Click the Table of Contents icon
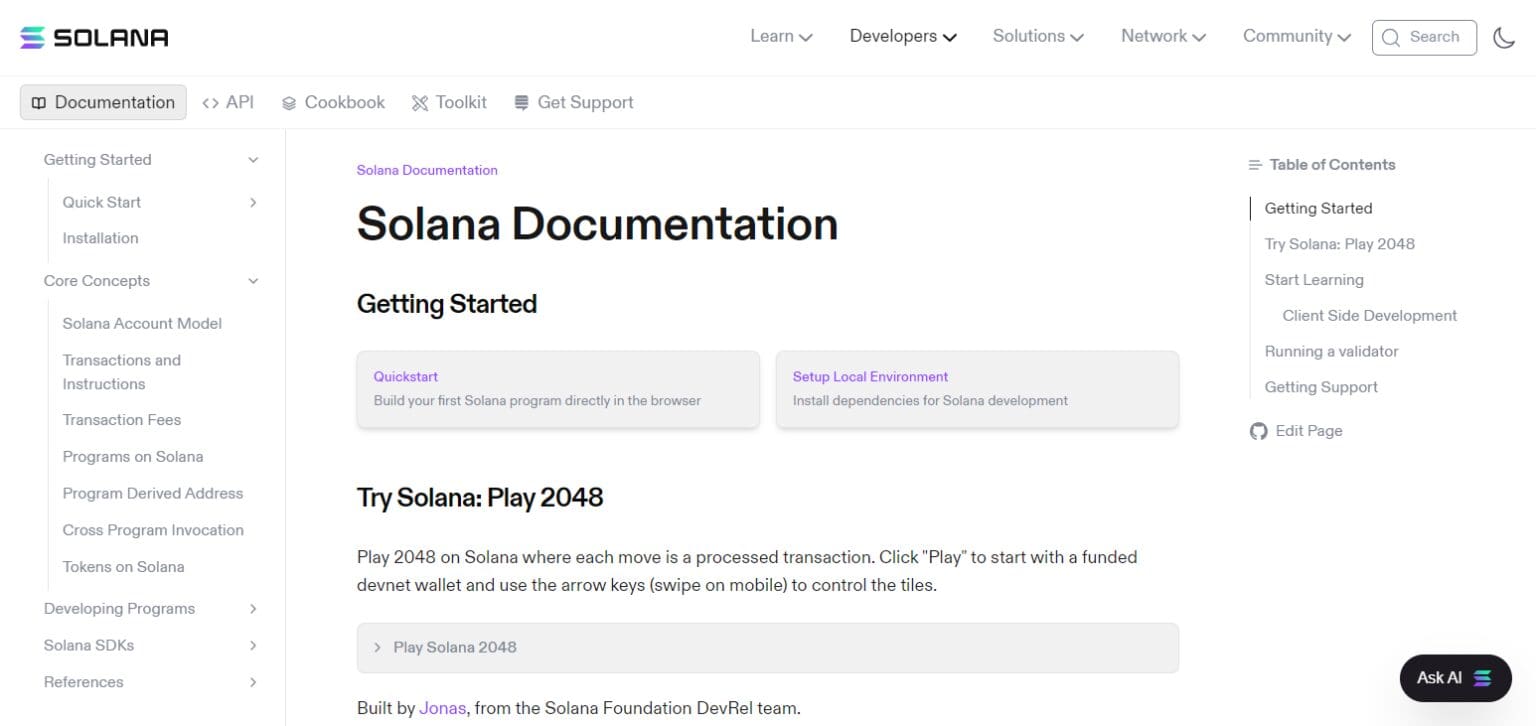 click(x=1255, y=164)
